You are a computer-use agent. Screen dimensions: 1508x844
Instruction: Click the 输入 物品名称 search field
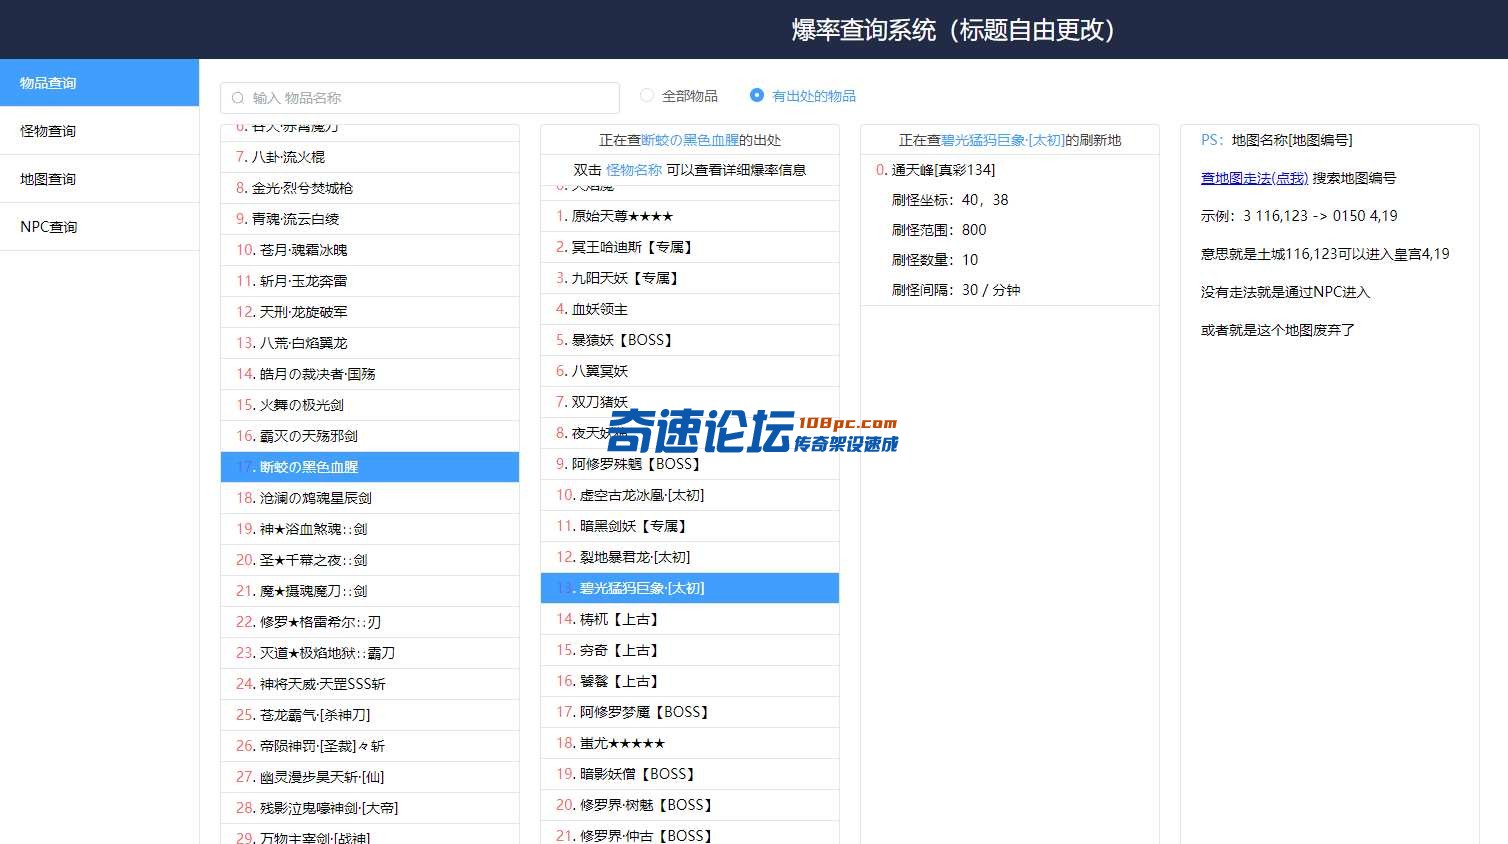pyautogui.click(x=420, y=98)
